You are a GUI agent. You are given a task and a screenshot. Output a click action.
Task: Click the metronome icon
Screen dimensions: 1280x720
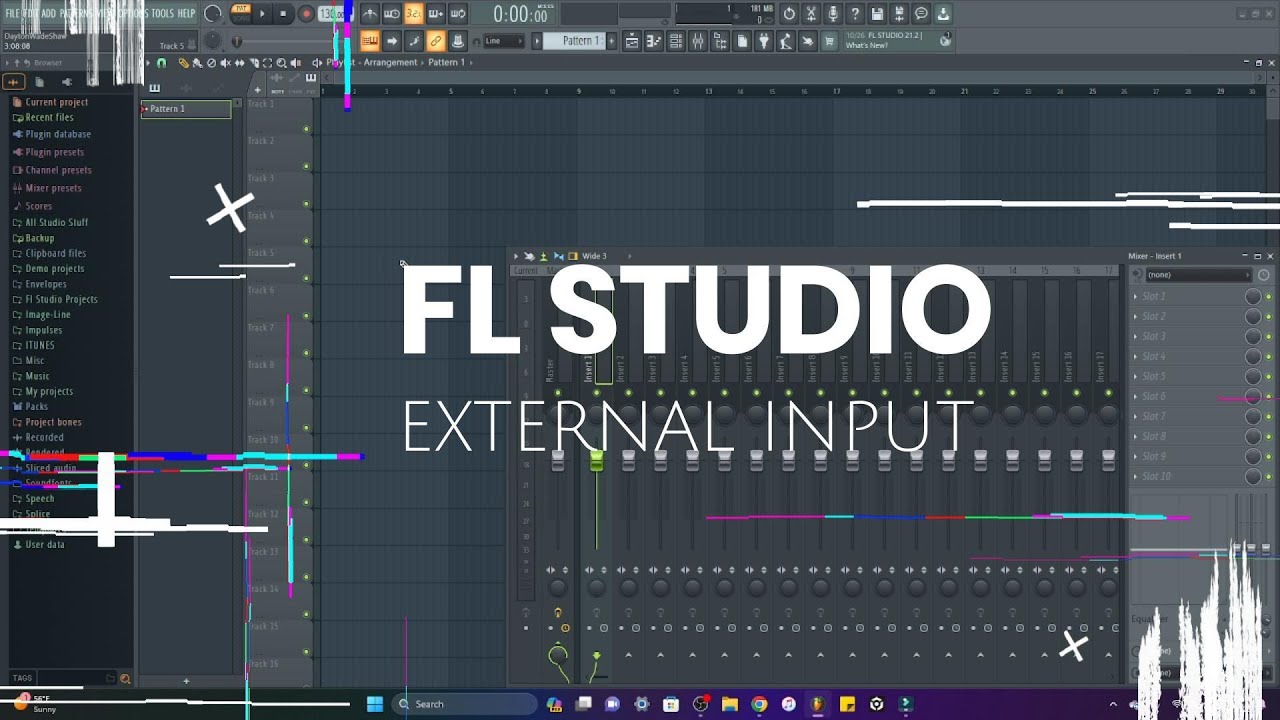coord(369,14)
